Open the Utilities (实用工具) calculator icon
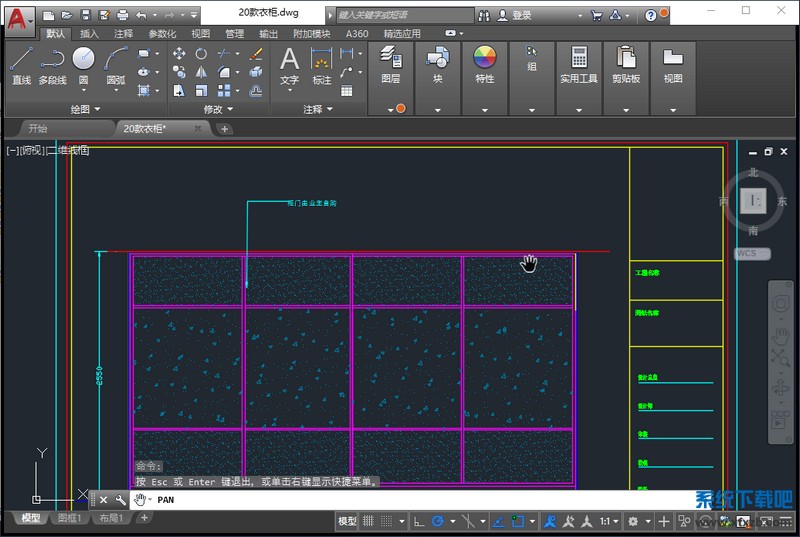The width and height of the screenshot is (800, 537). point(578,58)
